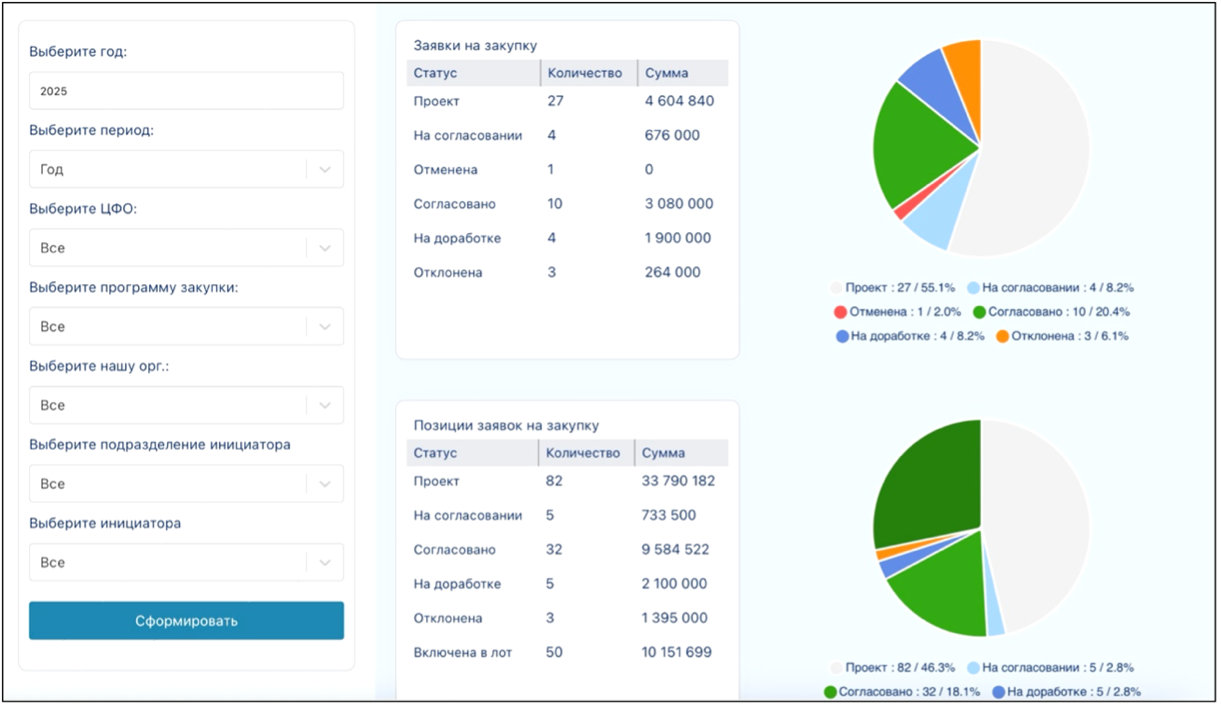The height and width of the screenshot is (708, 1221).
Task: Click the year input field showing 2025
Action: (186, 91)
